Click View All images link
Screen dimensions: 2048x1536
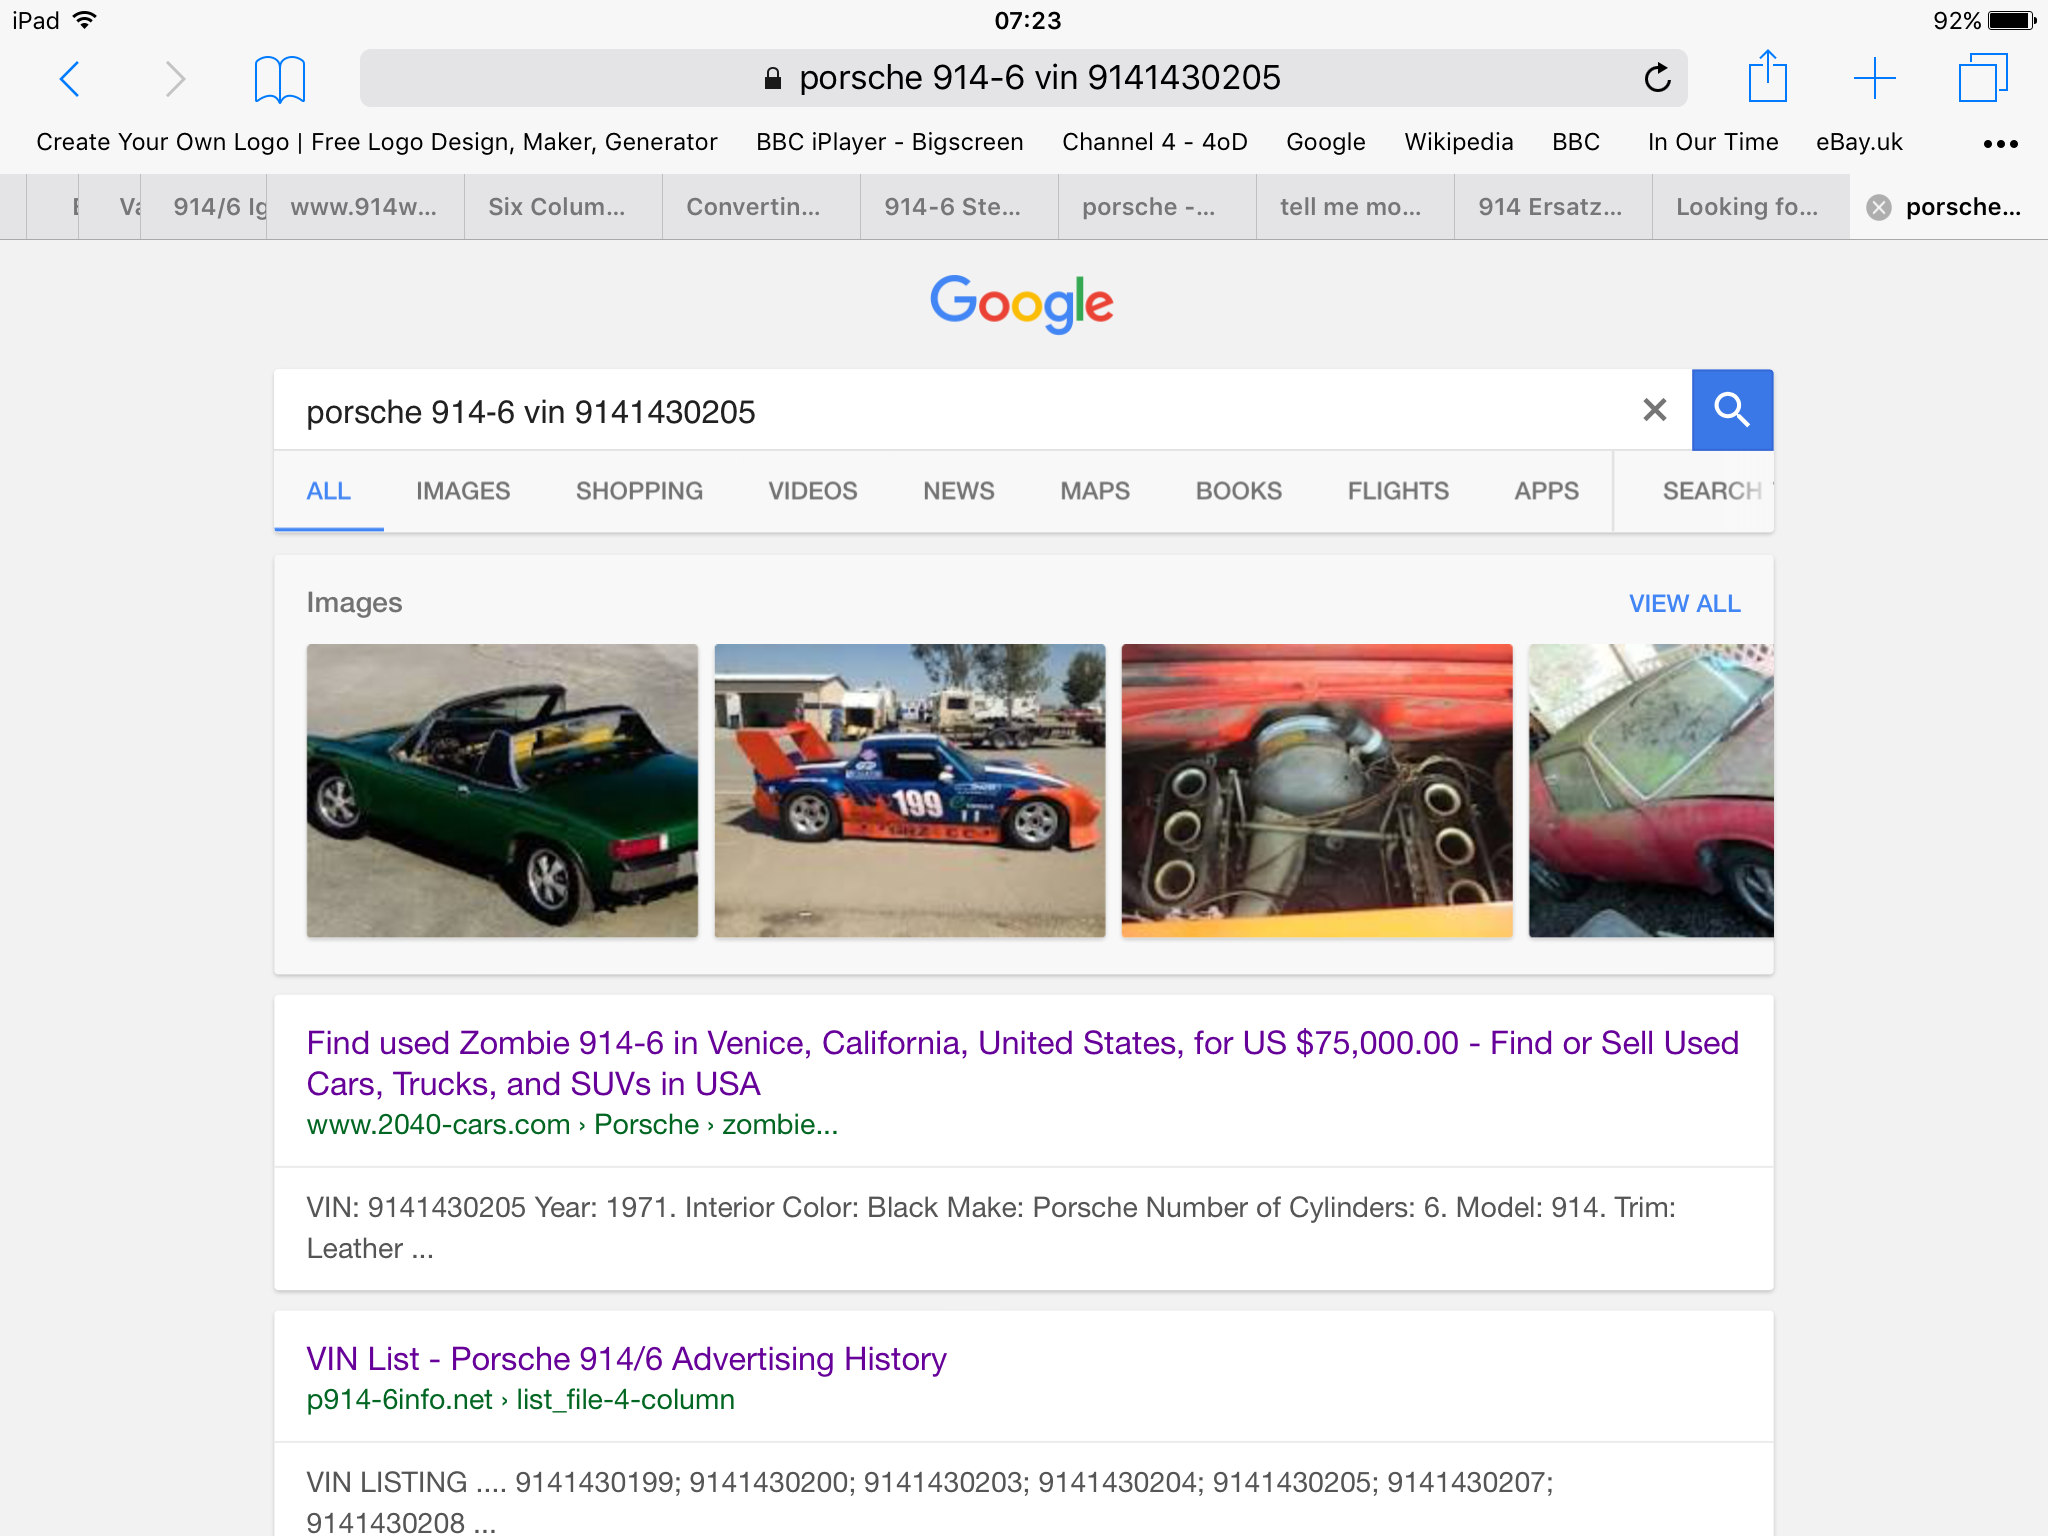(1684, 604)
